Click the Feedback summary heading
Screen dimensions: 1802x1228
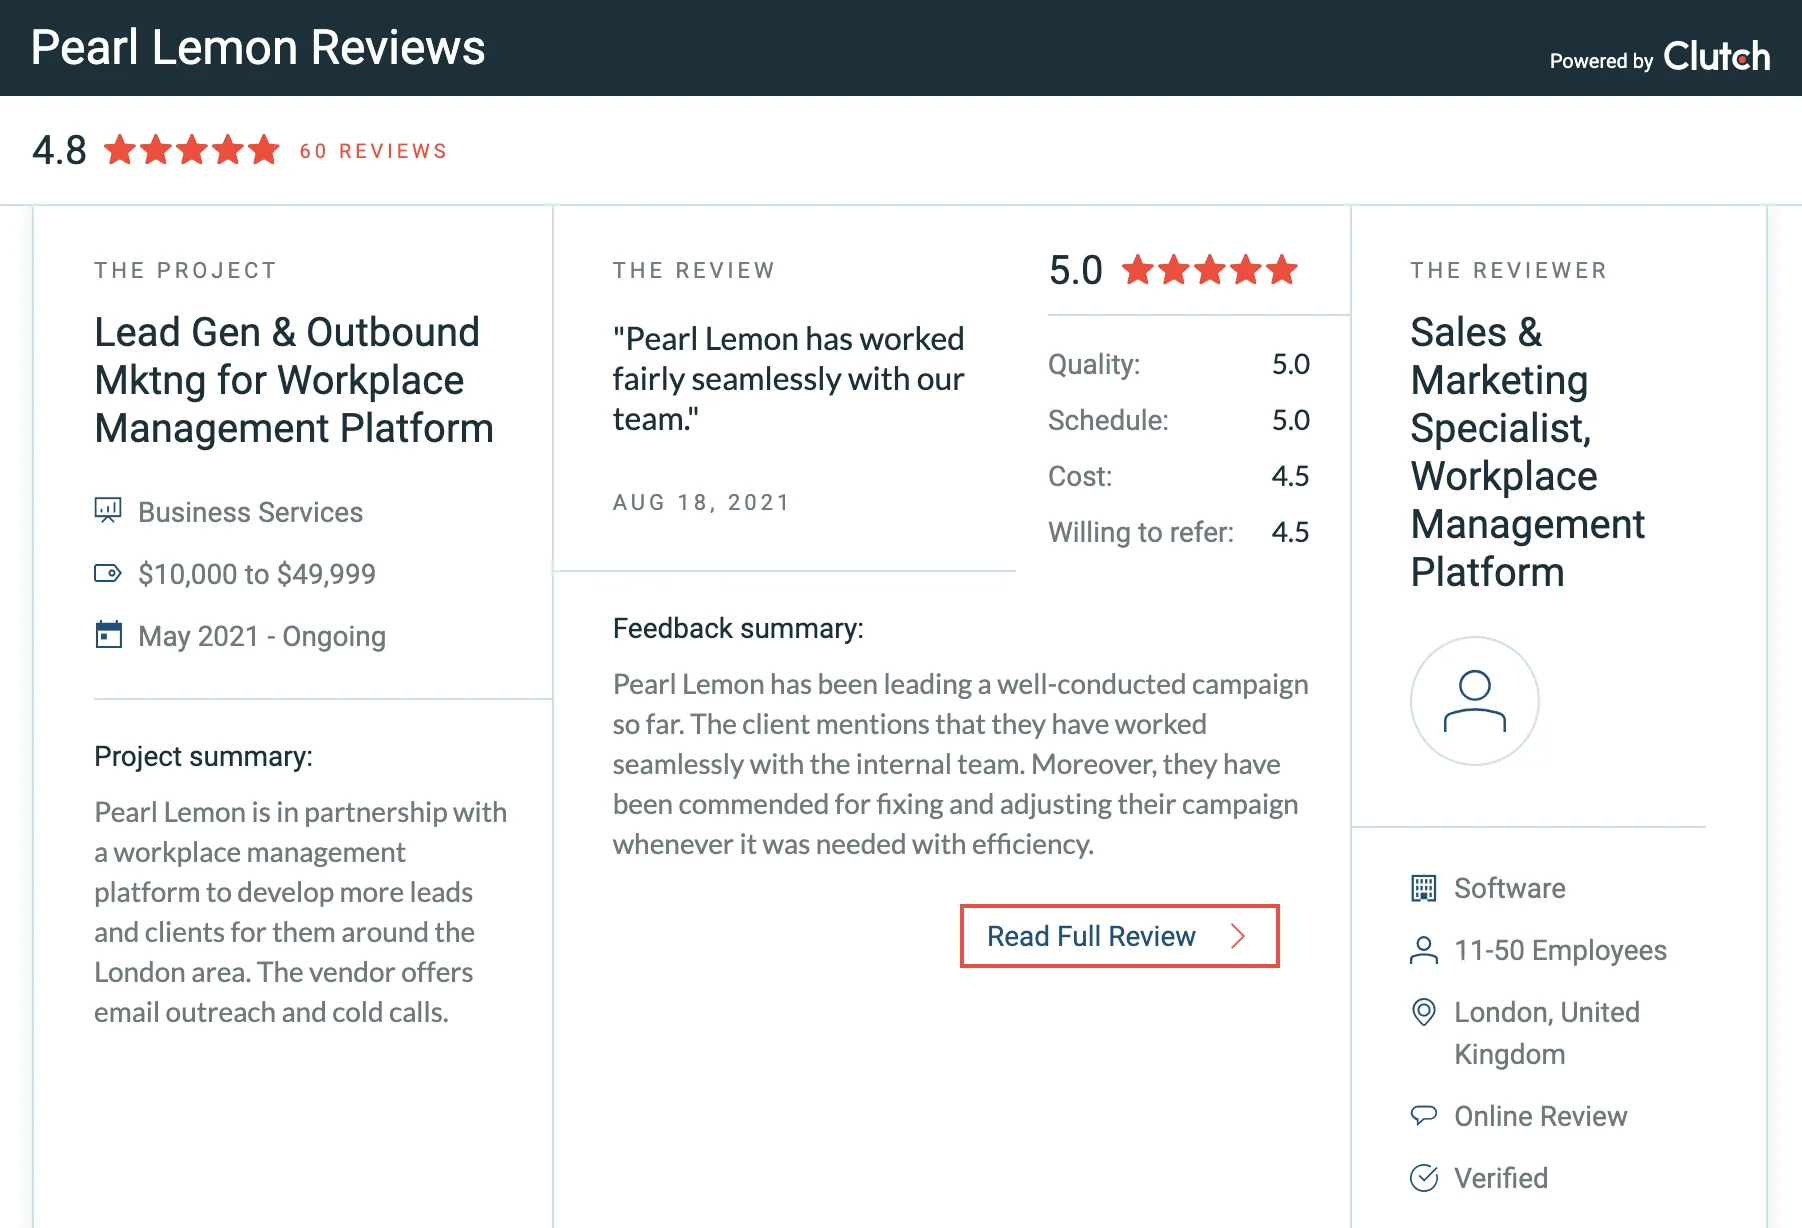tap(738, 628)
